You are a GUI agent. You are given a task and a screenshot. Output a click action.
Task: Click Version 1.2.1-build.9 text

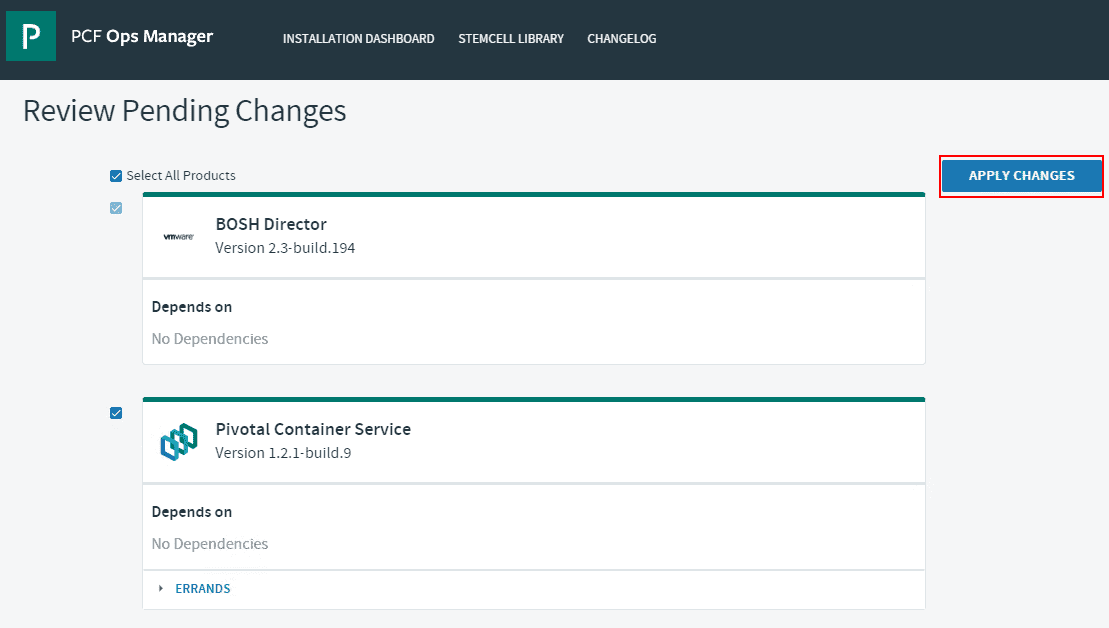tap(283, 452)
